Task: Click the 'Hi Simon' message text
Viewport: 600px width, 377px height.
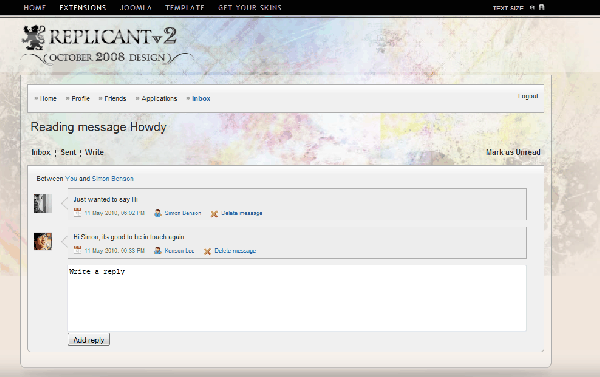Action: pos(129,237)
